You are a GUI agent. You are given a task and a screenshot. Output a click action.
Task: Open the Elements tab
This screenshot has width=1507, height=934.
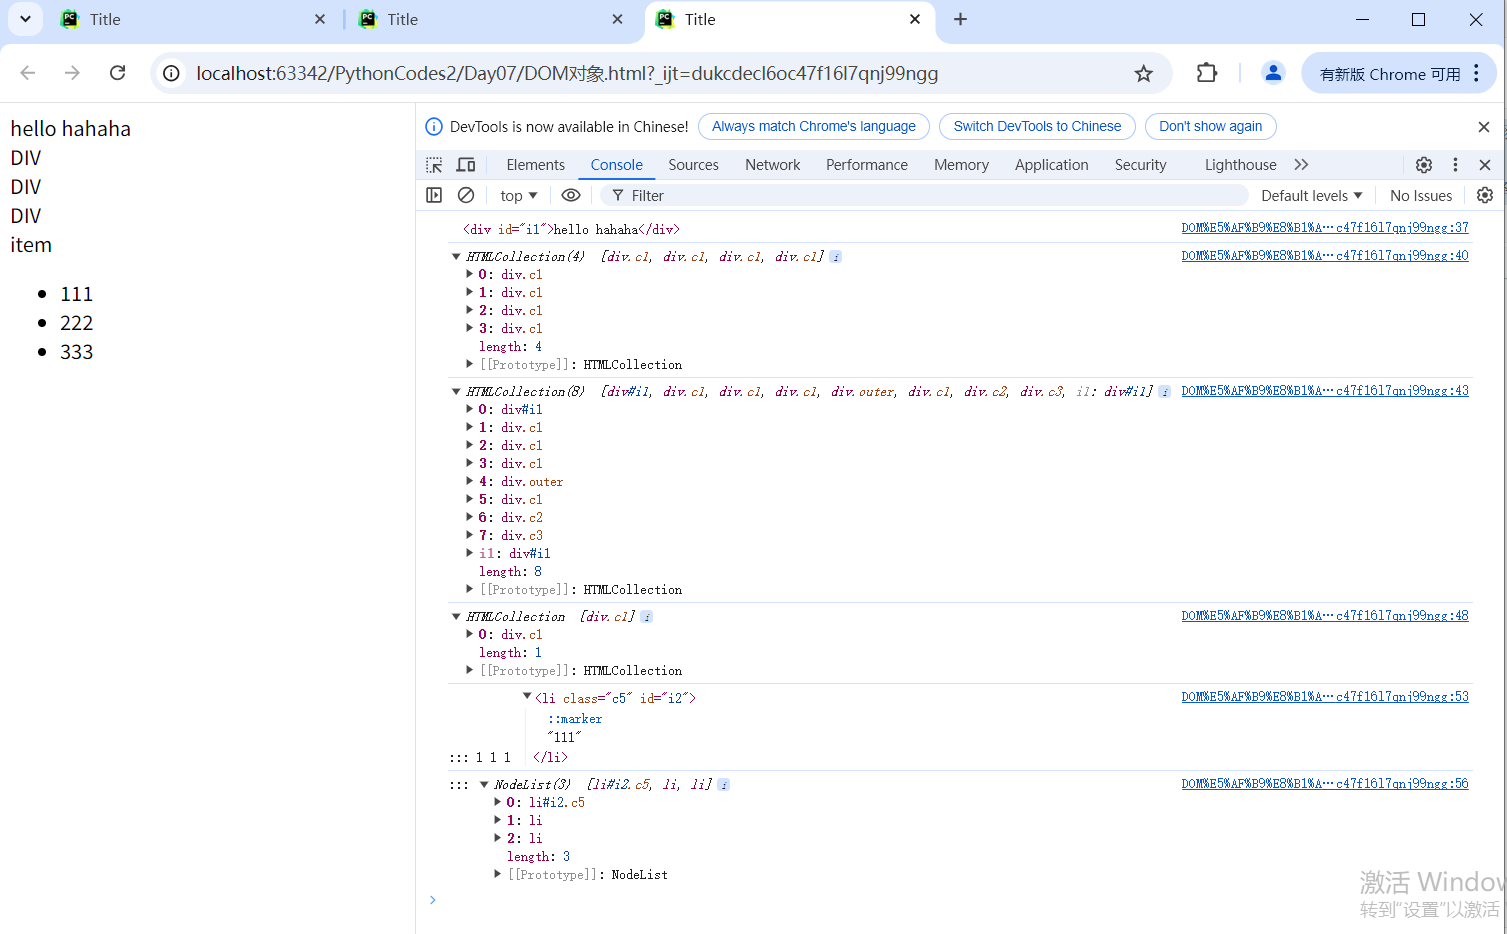point(535,165)
